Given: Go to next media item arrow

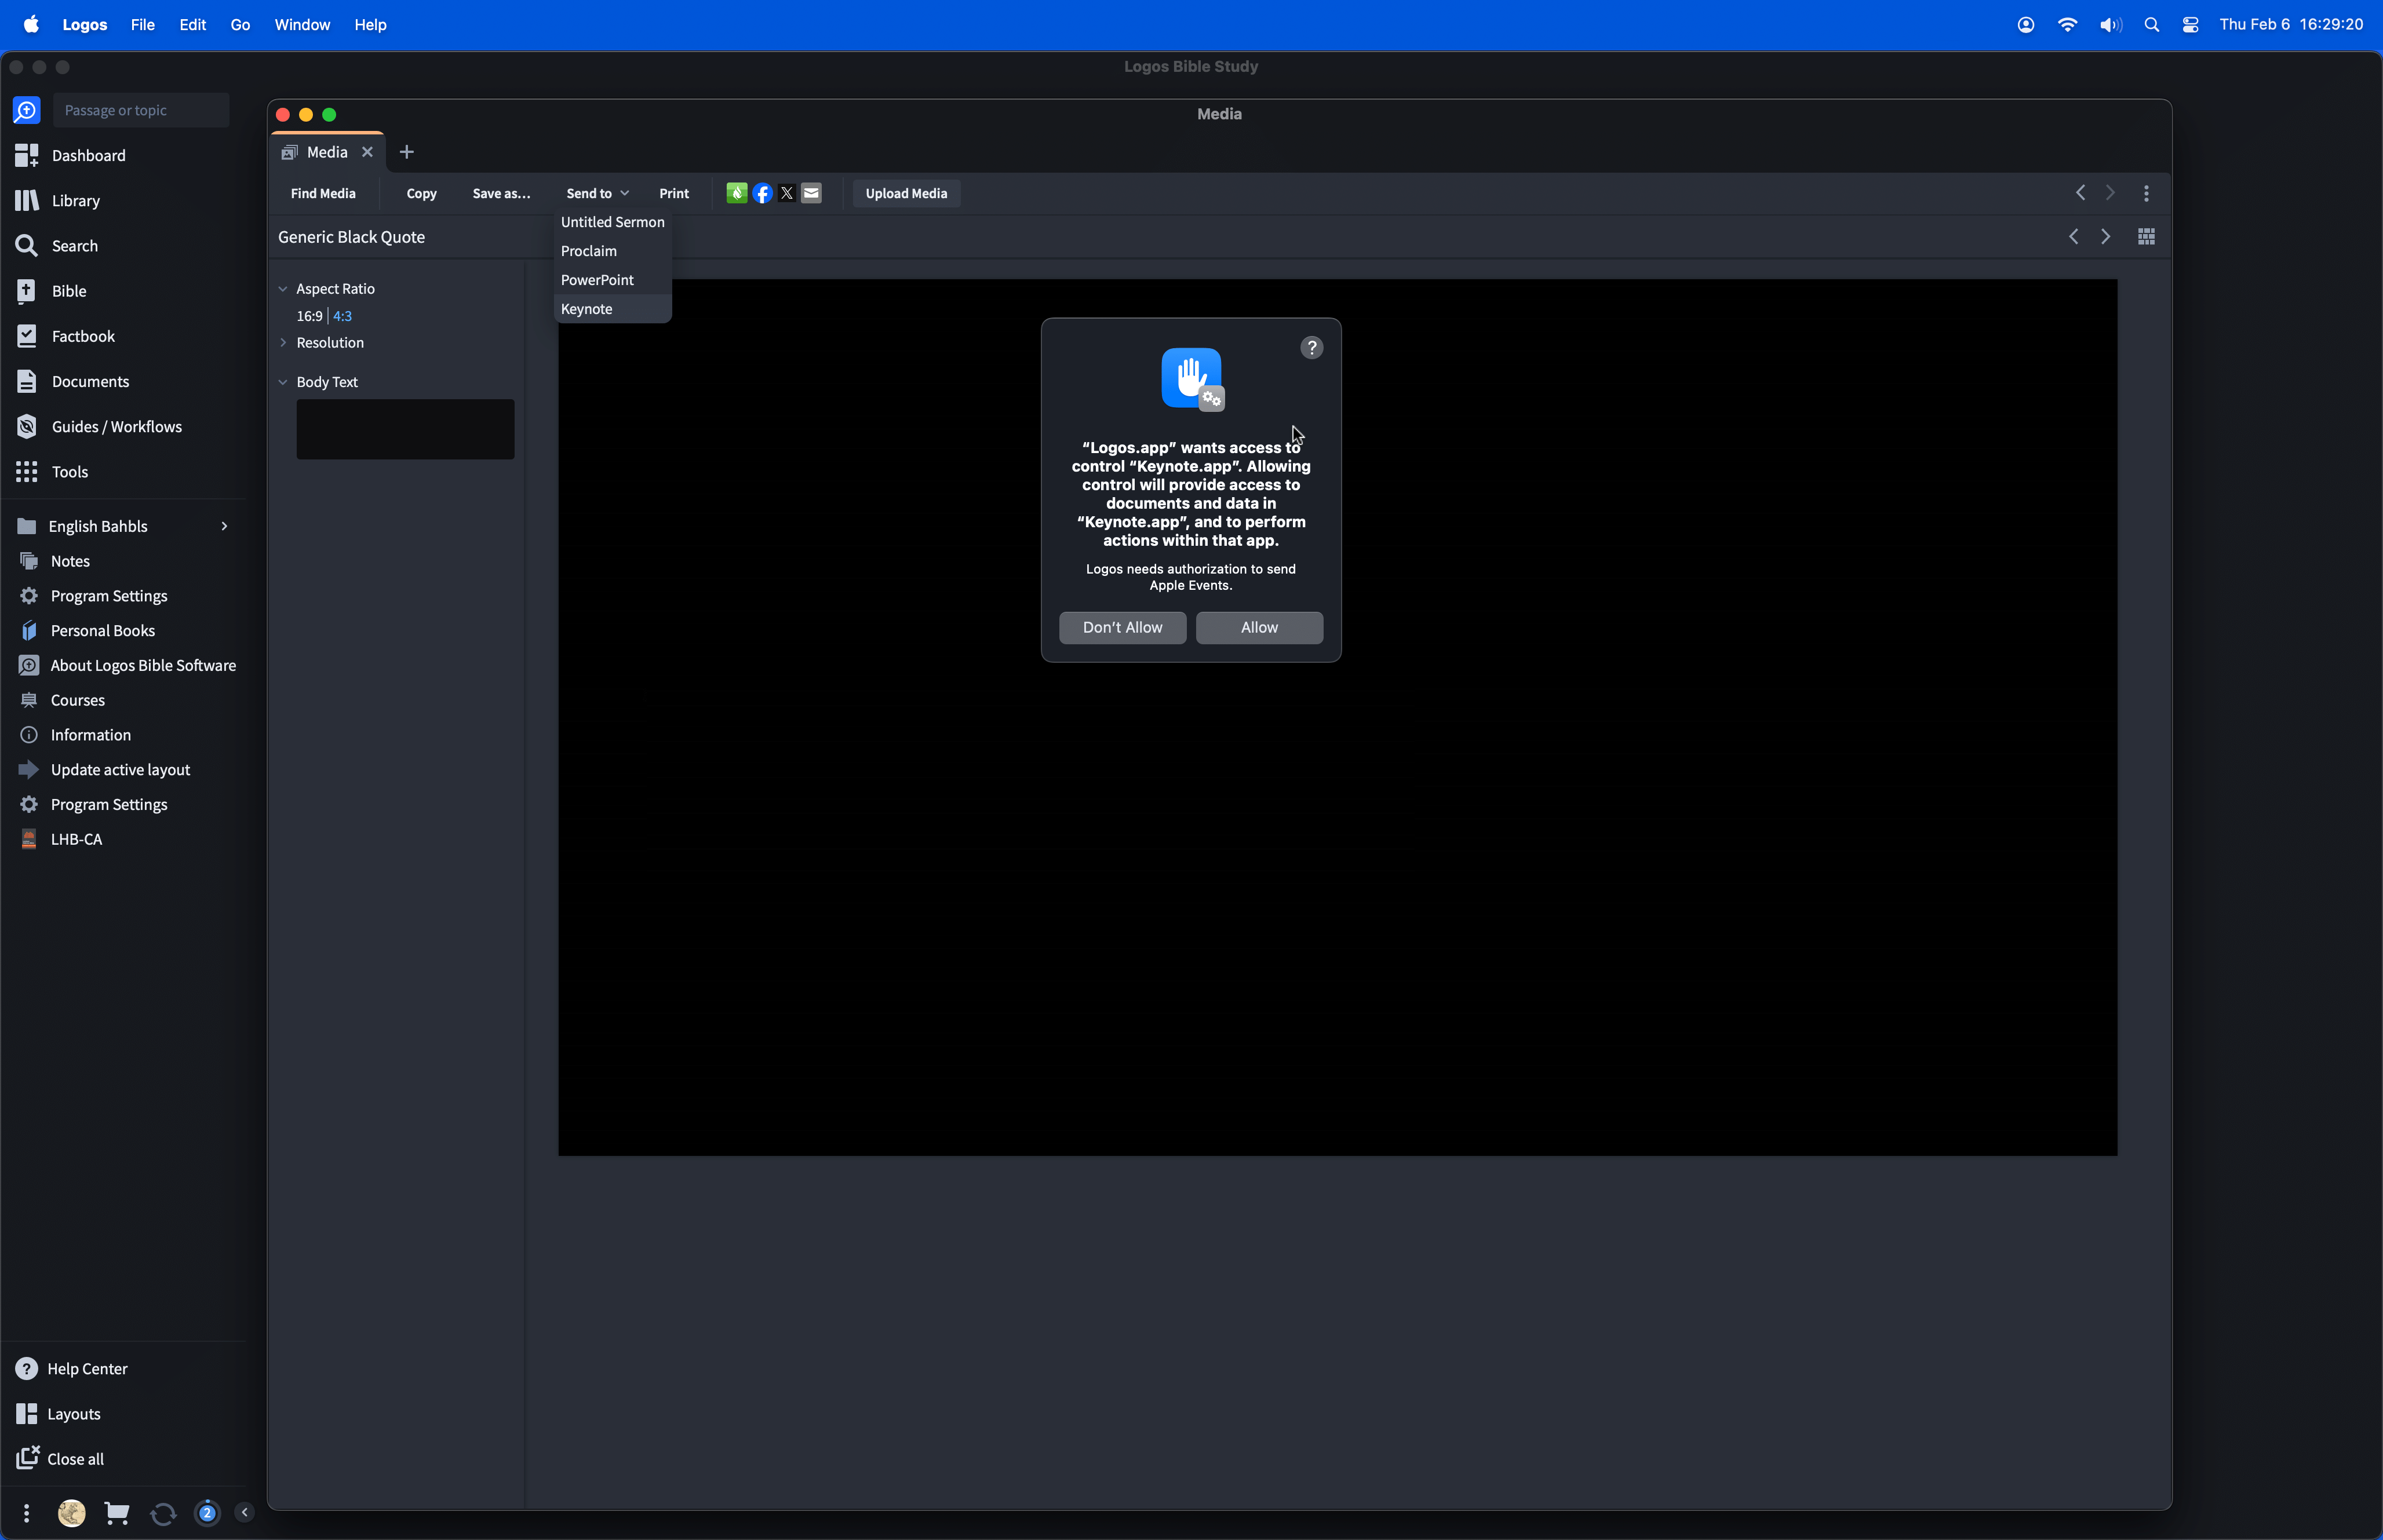Looking at the screenshot, I should tap(2106, 237).
